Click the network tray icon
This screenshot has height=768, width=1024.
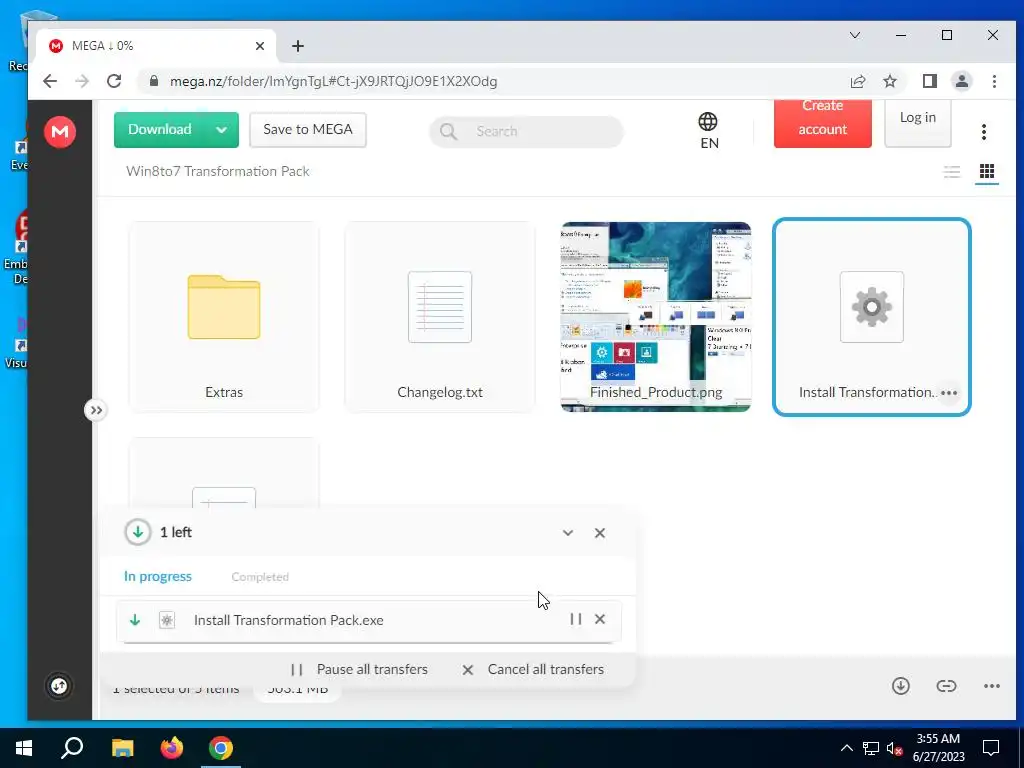click(x=870, y=748)
